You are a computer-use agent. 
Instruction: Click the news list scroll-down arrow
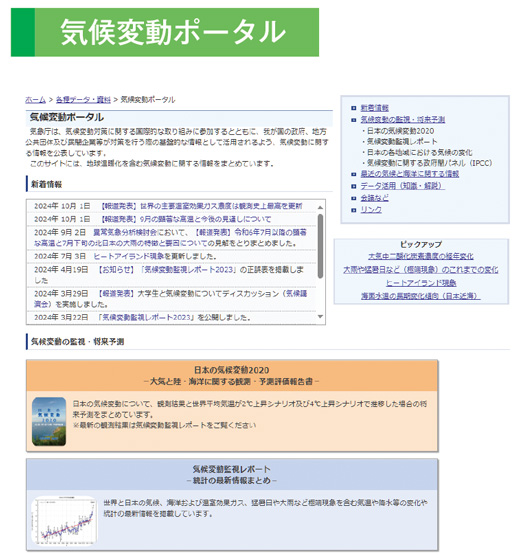(320, 316)
